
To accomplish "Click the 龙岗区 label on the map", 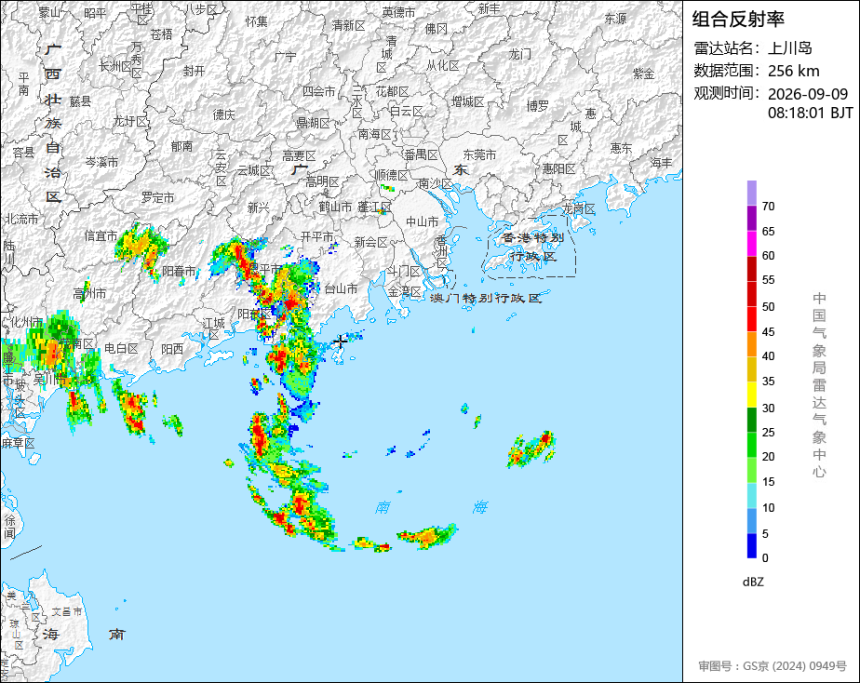I will (x=579, y=209).
